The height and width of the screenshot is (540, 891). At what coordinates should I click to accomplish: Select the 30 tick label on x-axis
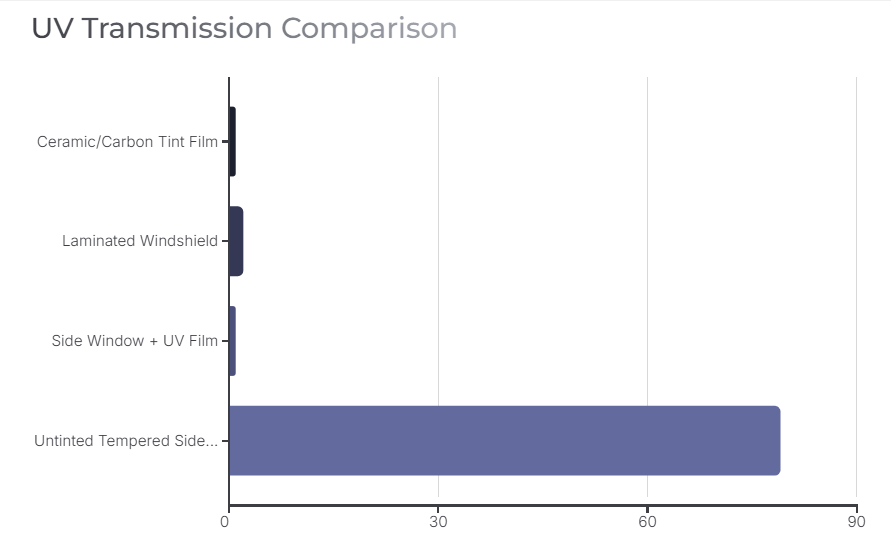click(x=438, y=521)
